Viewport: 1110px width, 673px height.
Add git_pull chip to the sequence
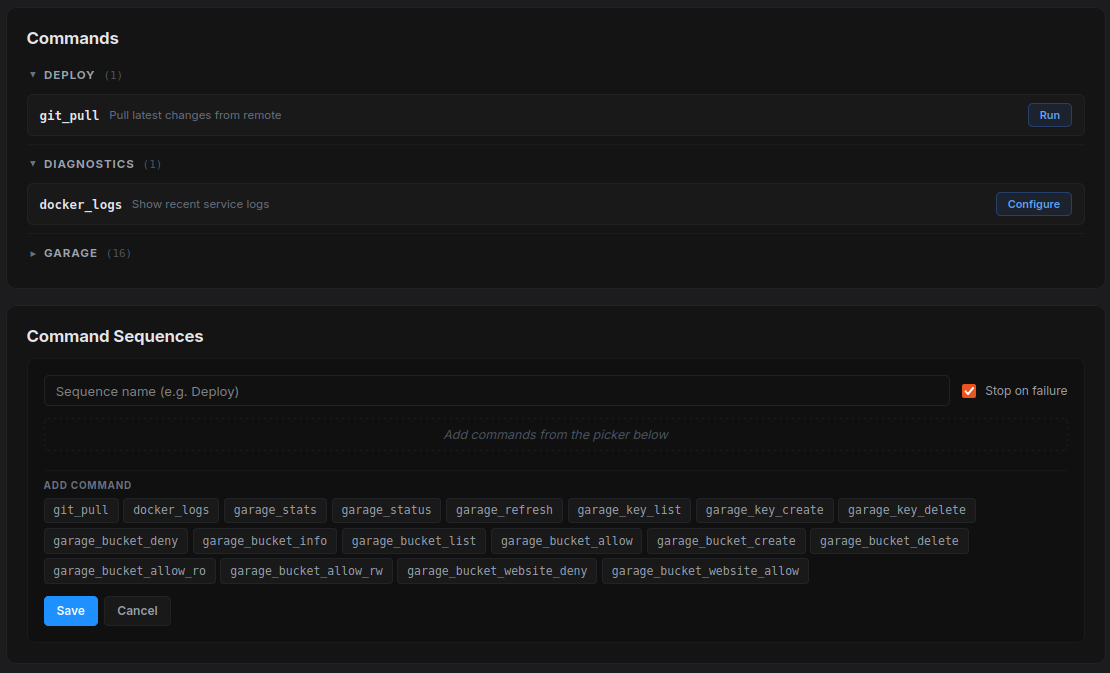pyautogui.click(x=81, y=510)
